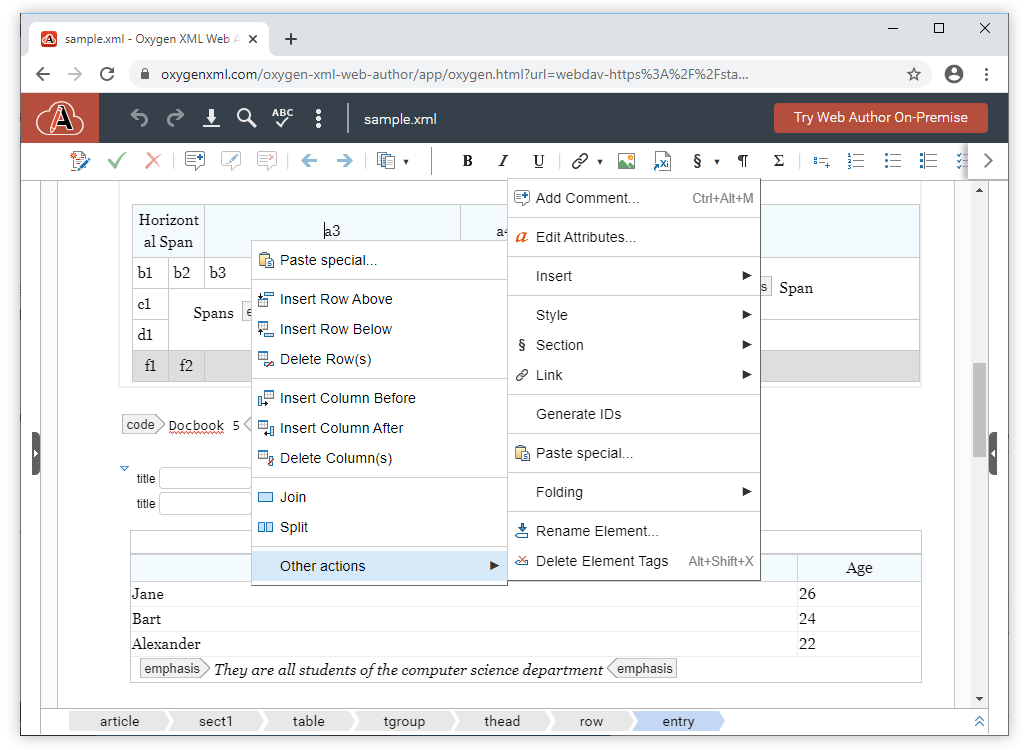Viewport: 1030px width, 750px height.
Task: Go to the previous change marker
Action: pyautogui.click(x=309, y=161)
